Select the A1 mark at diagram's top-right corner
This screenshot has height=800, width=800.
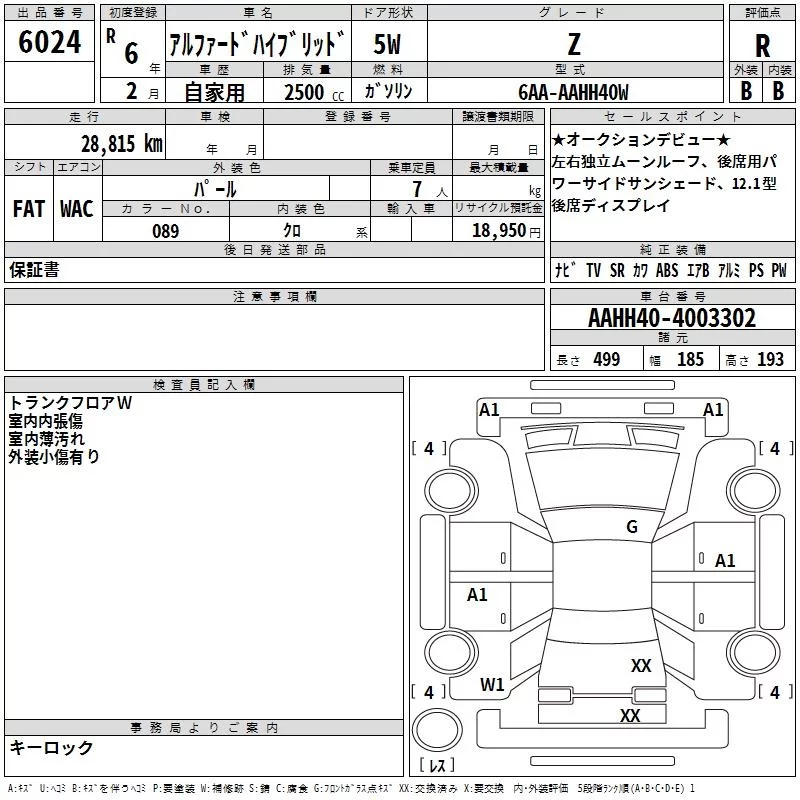713,409
